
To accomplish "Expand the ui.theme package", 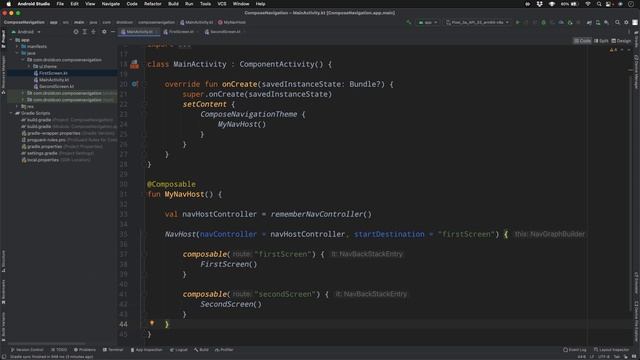I will pyautogui.click(x=29, y=67).
